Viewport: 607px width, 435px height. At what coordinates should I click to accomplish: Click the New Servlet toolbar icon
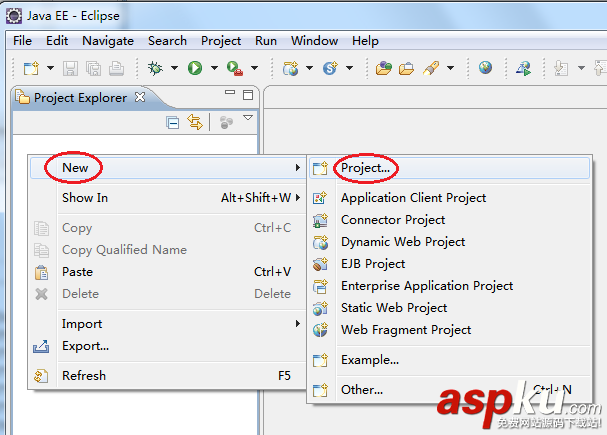330,68
